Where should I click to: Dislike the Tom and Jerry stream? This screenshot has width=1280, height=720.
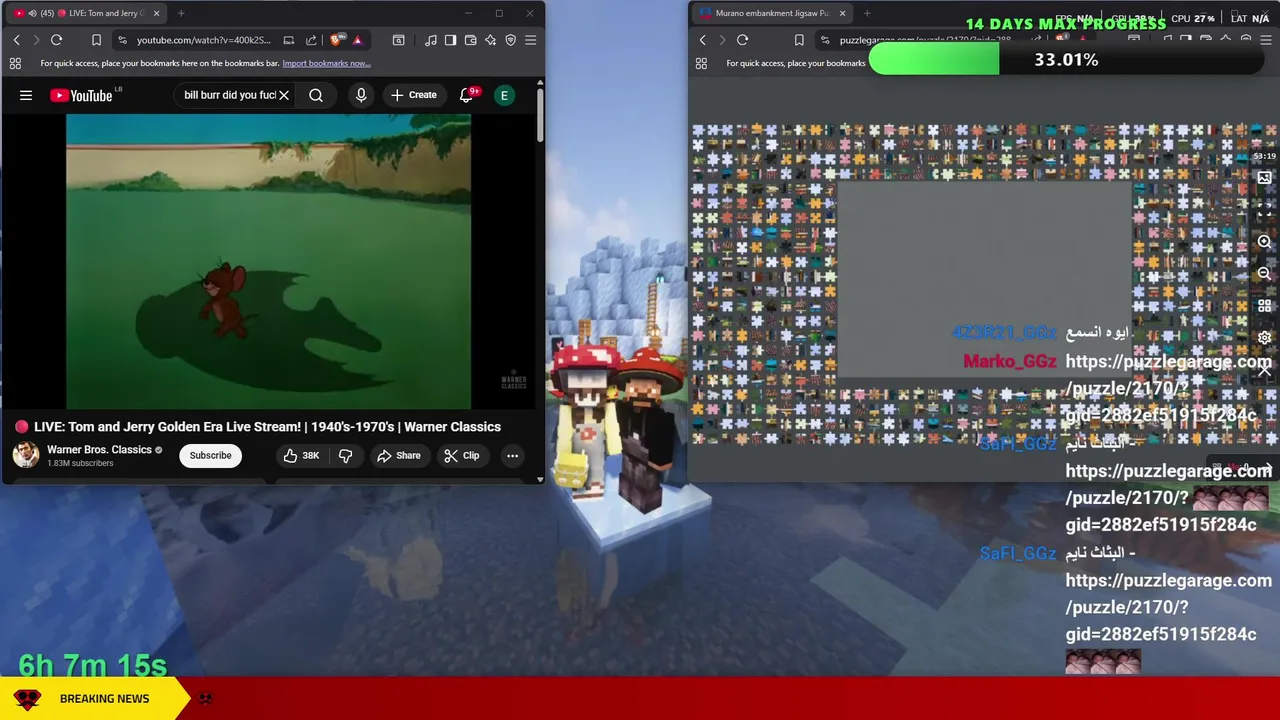[x=345, y=455]
